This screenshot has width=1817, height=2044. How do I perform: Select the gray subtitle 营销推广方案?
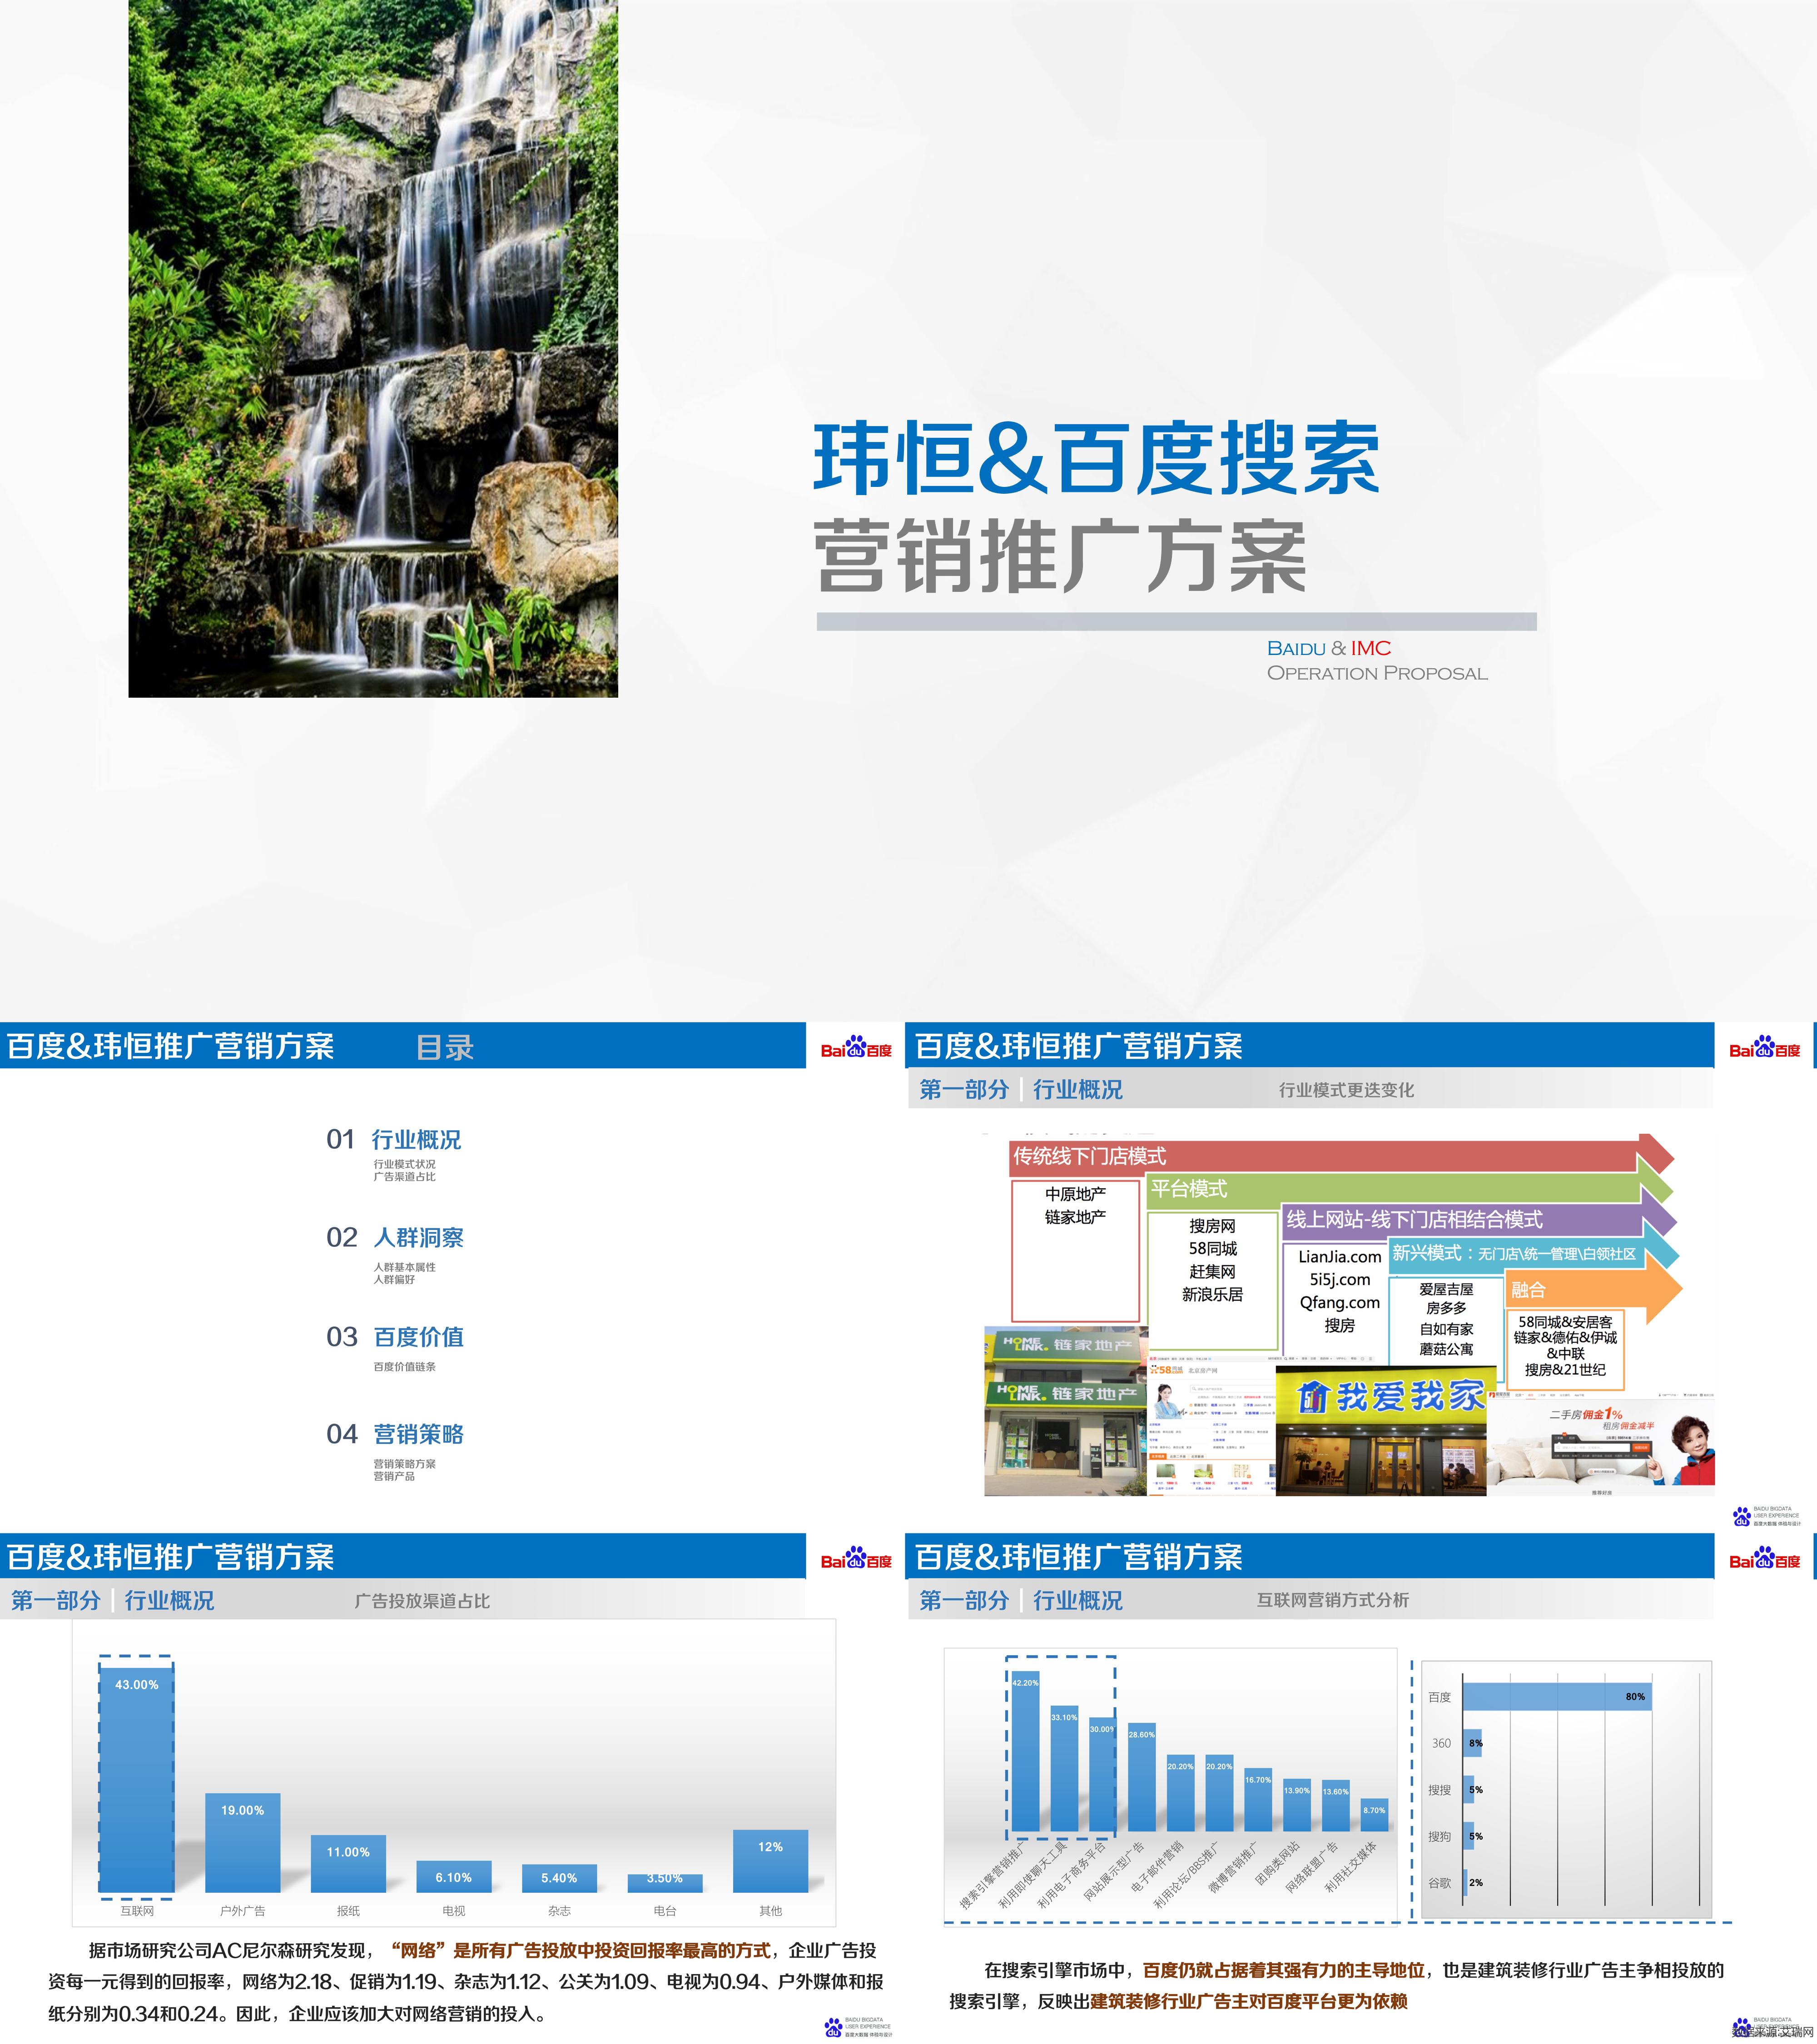(1061, 557)
